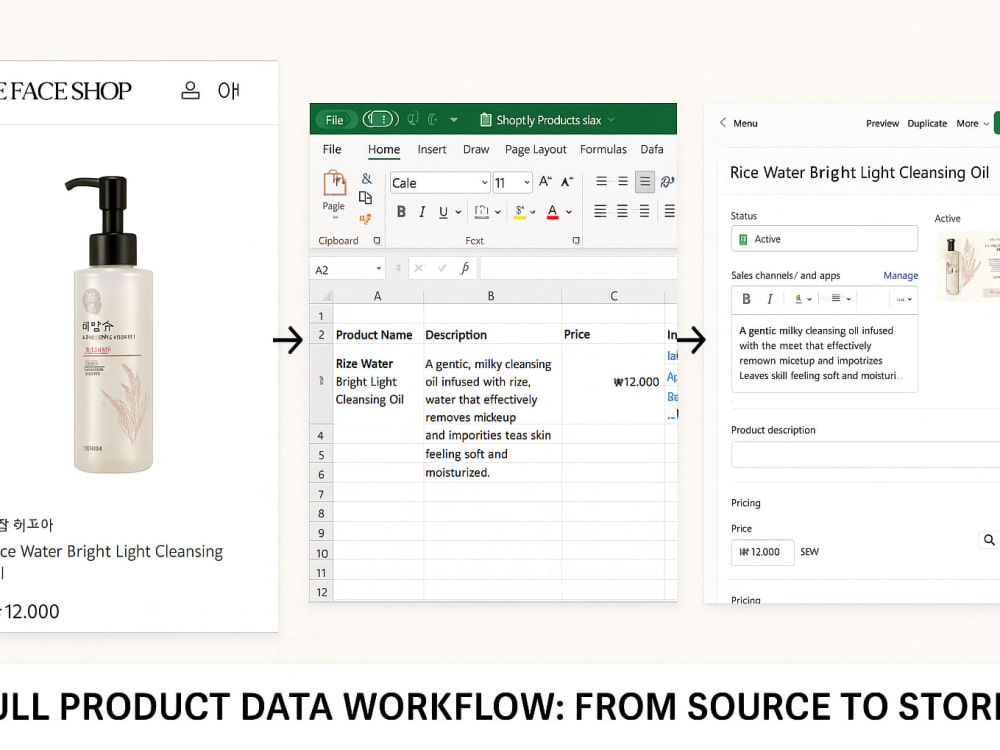The width and height of the screenshot is (1000, 750).
Task: Open the quick access toolbar dropdown arrow
Action: click(453, 120)
